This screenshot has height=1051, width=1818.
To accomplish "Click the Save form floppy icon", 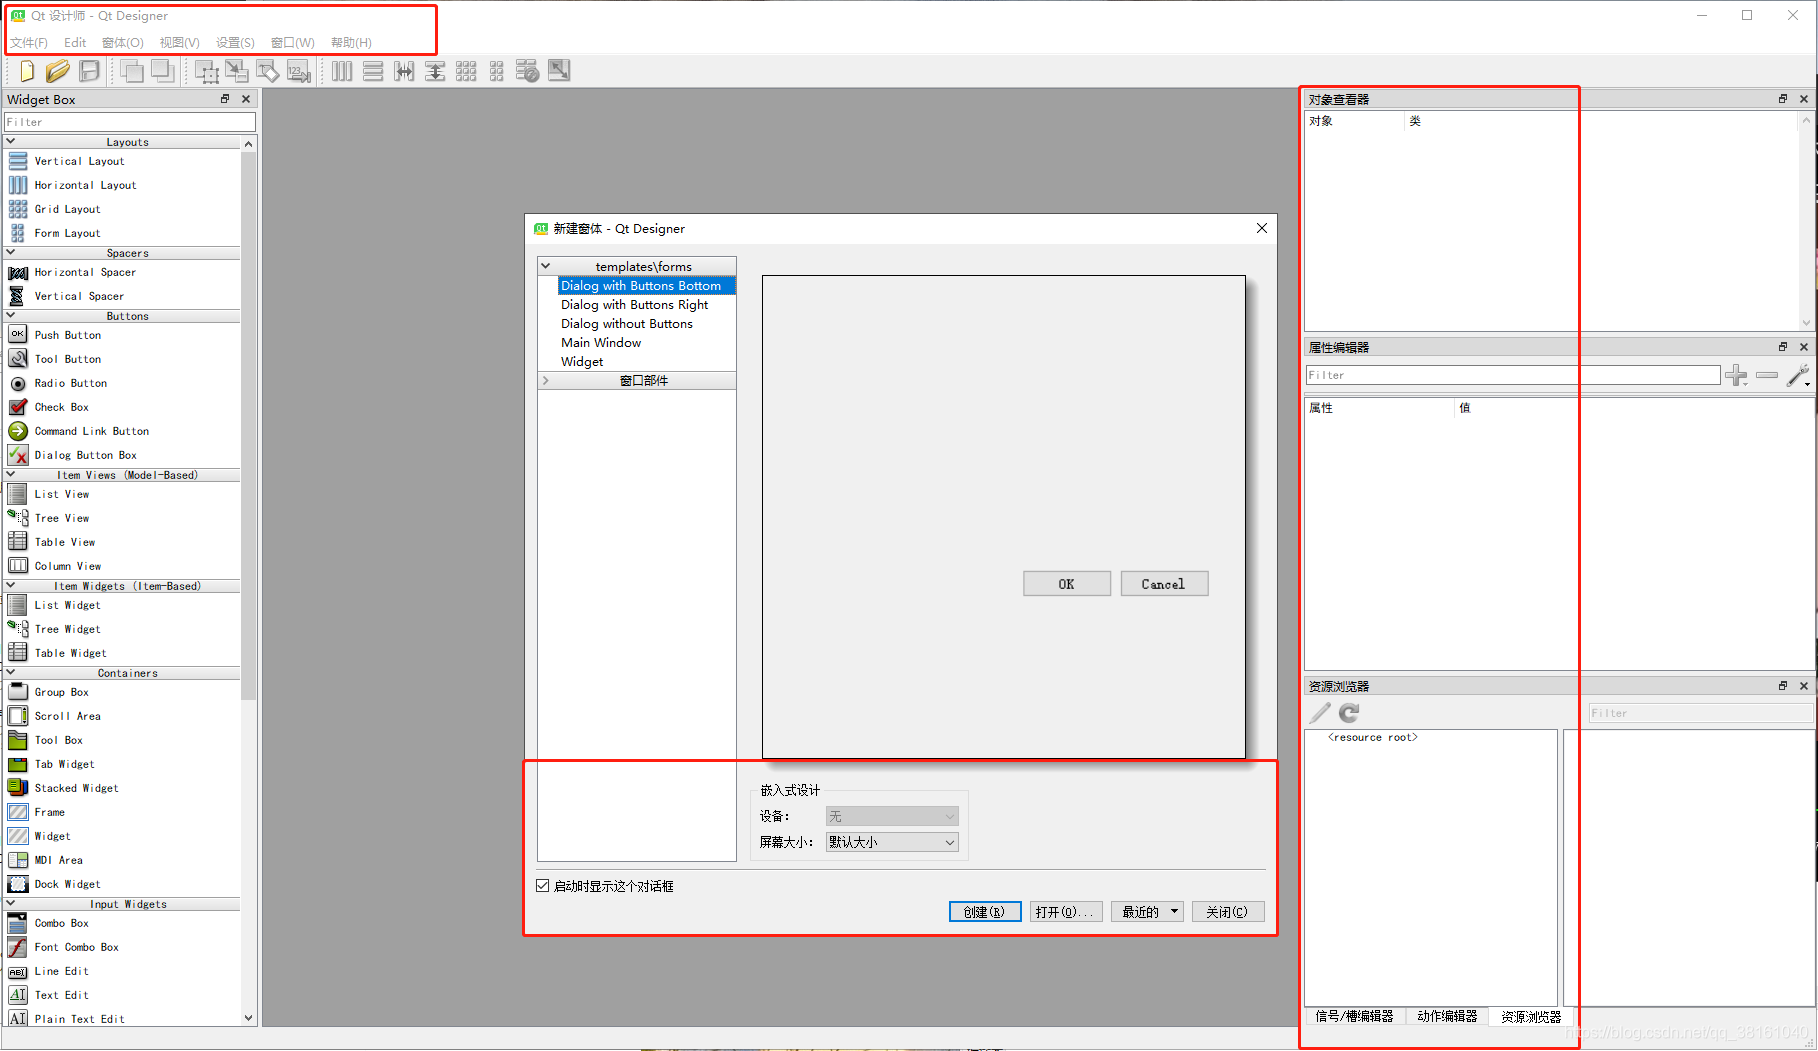I will pos(90,71).
